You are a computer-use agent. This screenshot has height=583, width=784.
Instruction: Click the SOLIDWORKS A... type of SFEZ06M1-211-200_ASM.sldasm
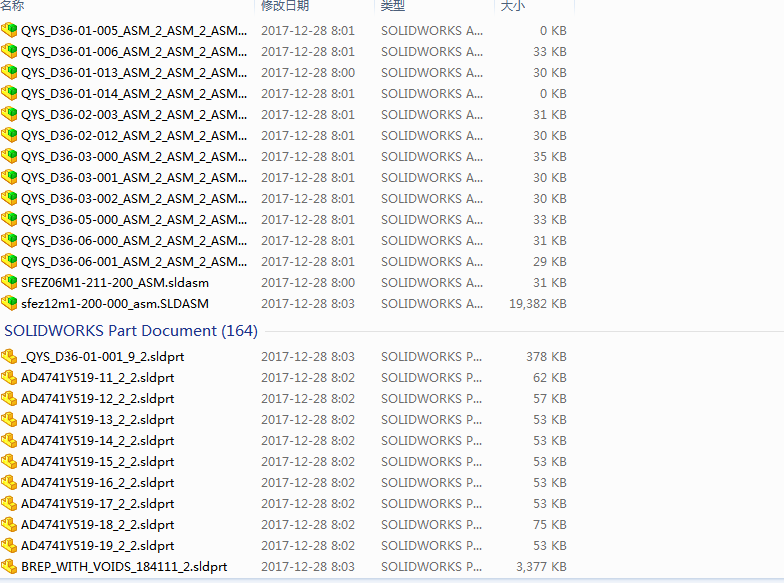pyautogui.click(x=432, y=282)
